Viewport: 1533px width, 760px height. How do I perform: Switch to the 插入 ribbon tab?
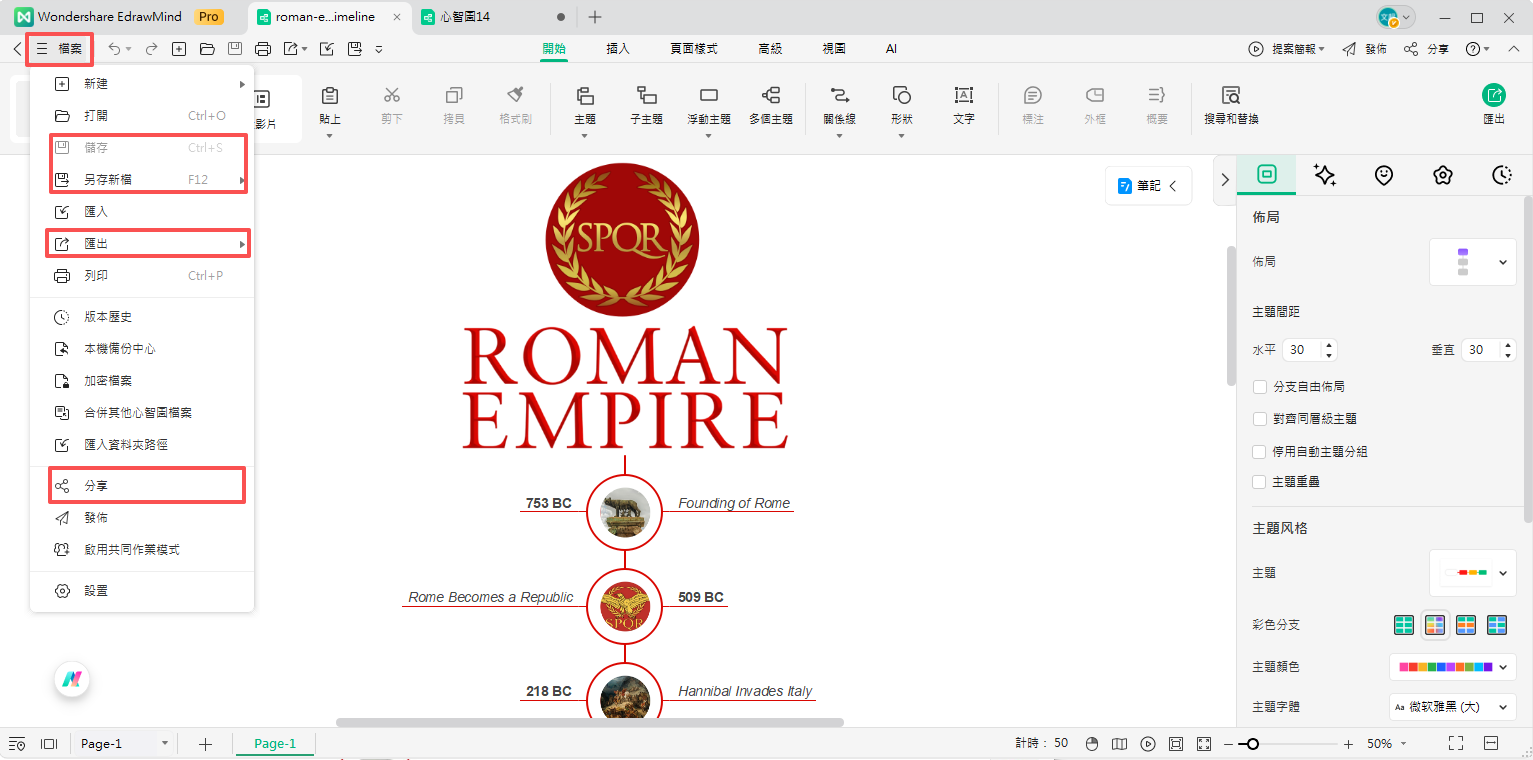click(x=617, y=48)
